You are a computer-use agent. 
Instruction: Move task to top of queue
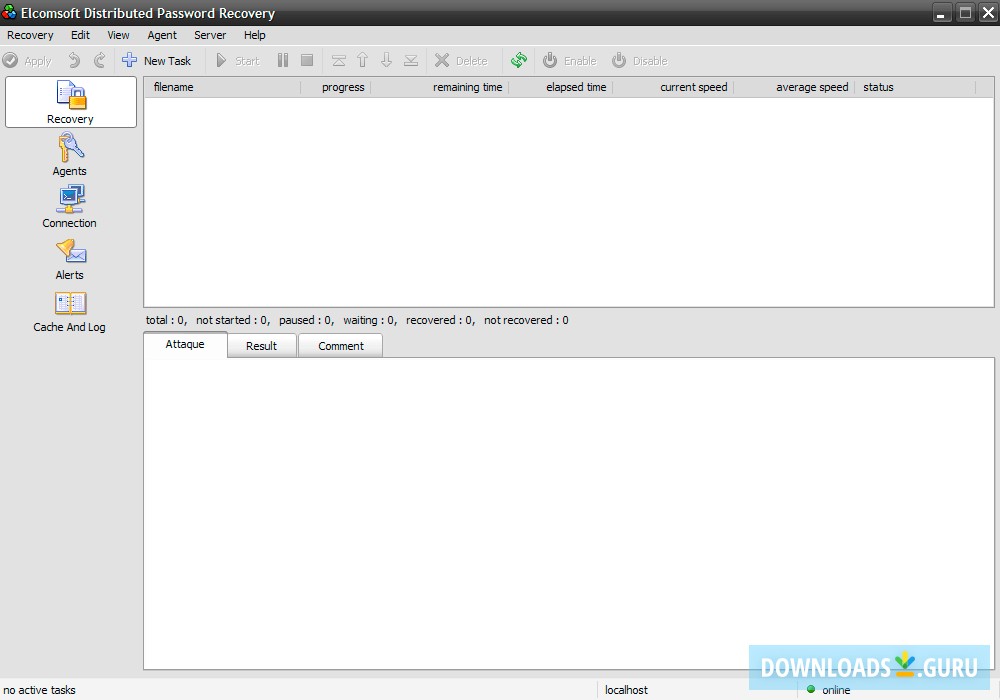coord(339,61)
